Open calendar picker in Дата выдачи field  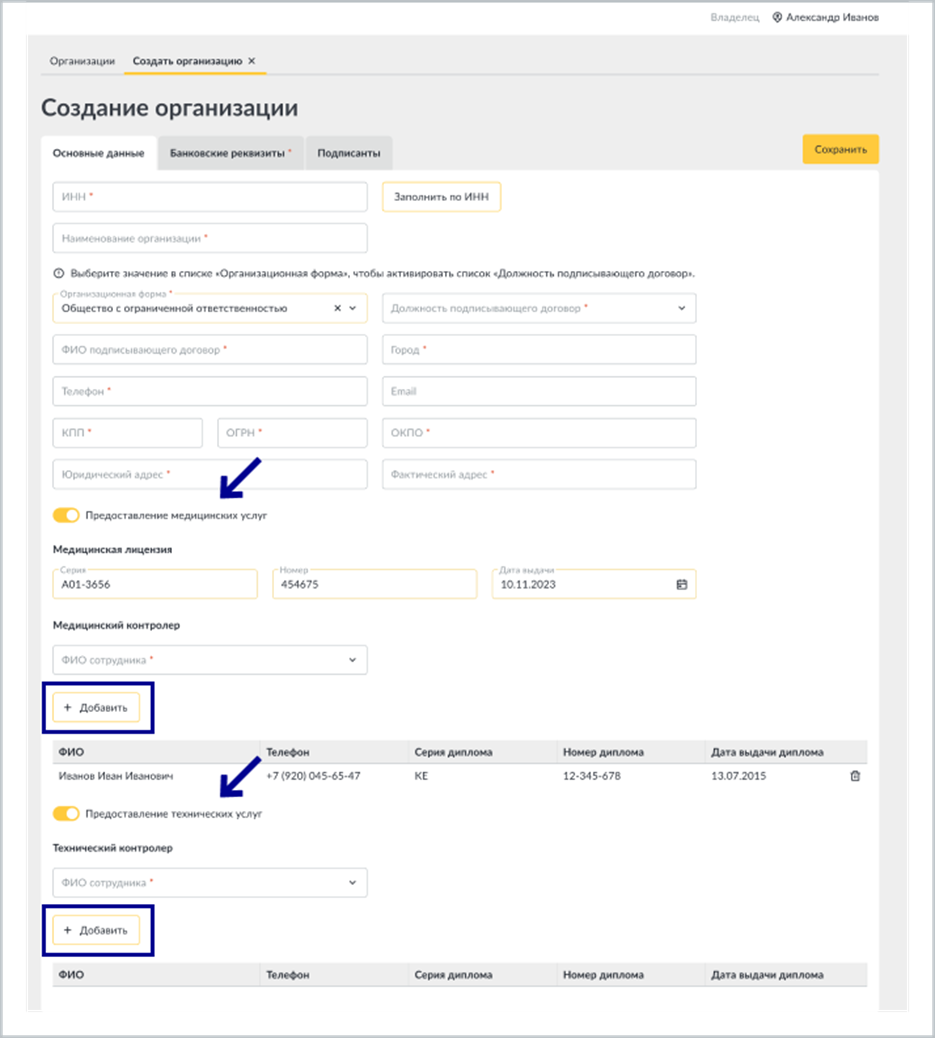[681, 585]
